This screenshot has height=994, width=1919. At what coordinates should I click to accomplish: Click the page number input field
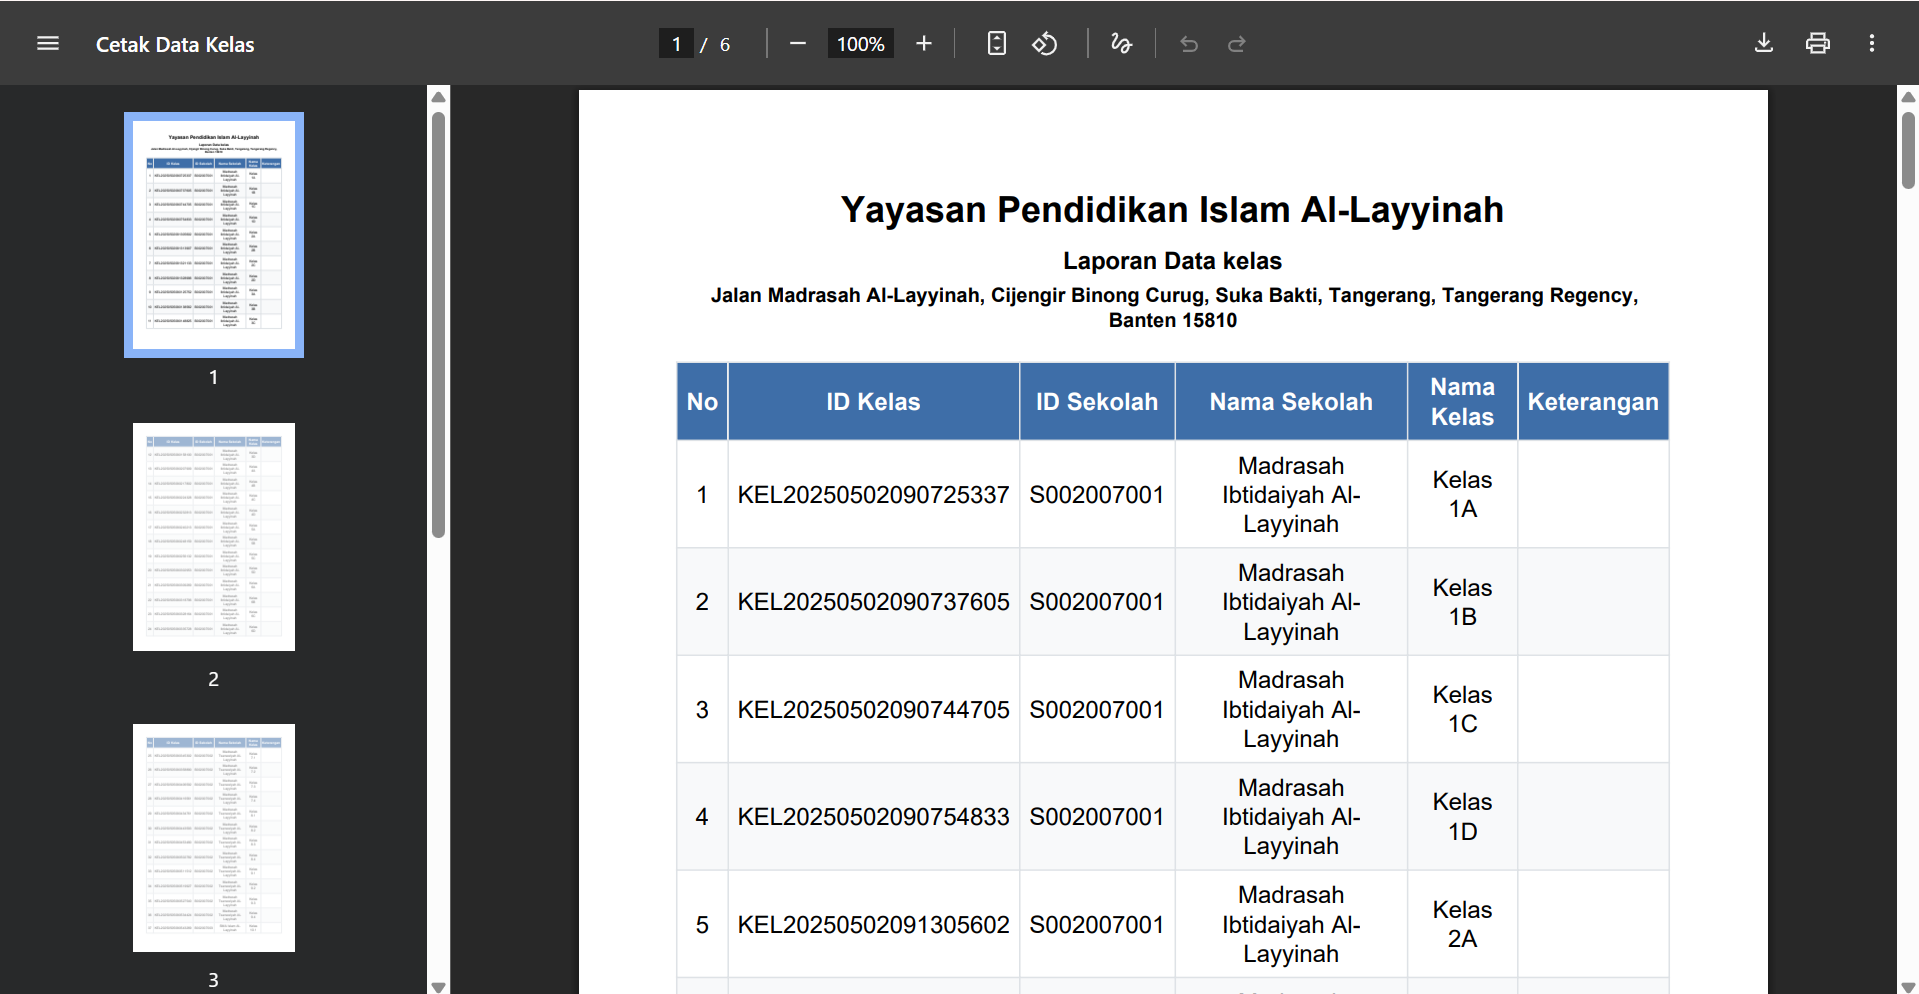tap(677, 43)
